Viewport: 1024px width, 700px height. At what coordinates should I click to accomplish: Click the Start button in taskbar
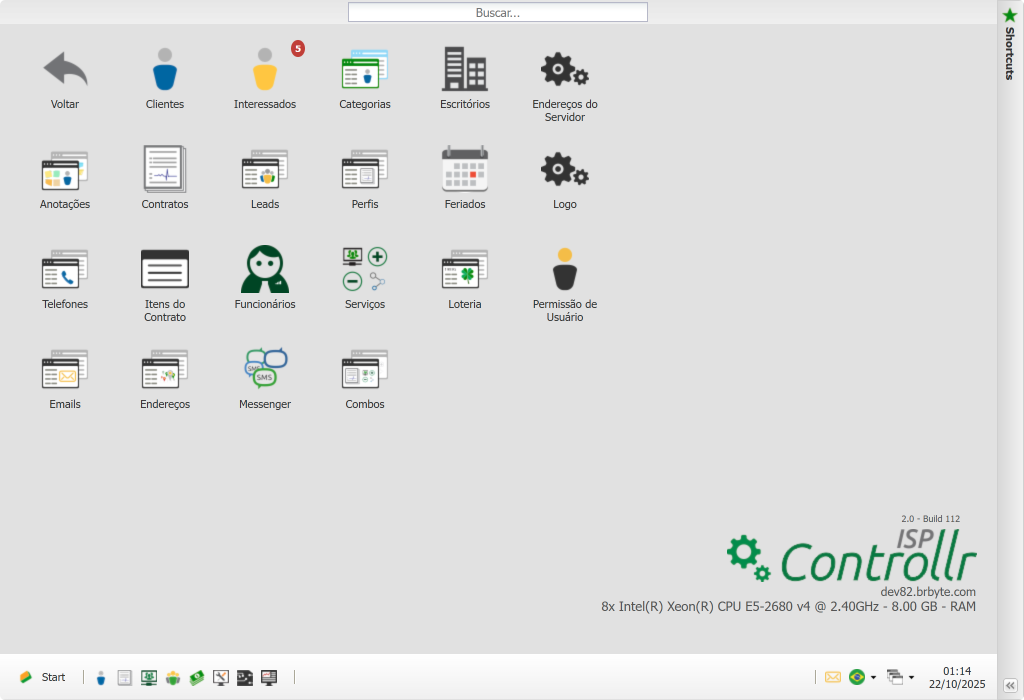tap(43, 677)
